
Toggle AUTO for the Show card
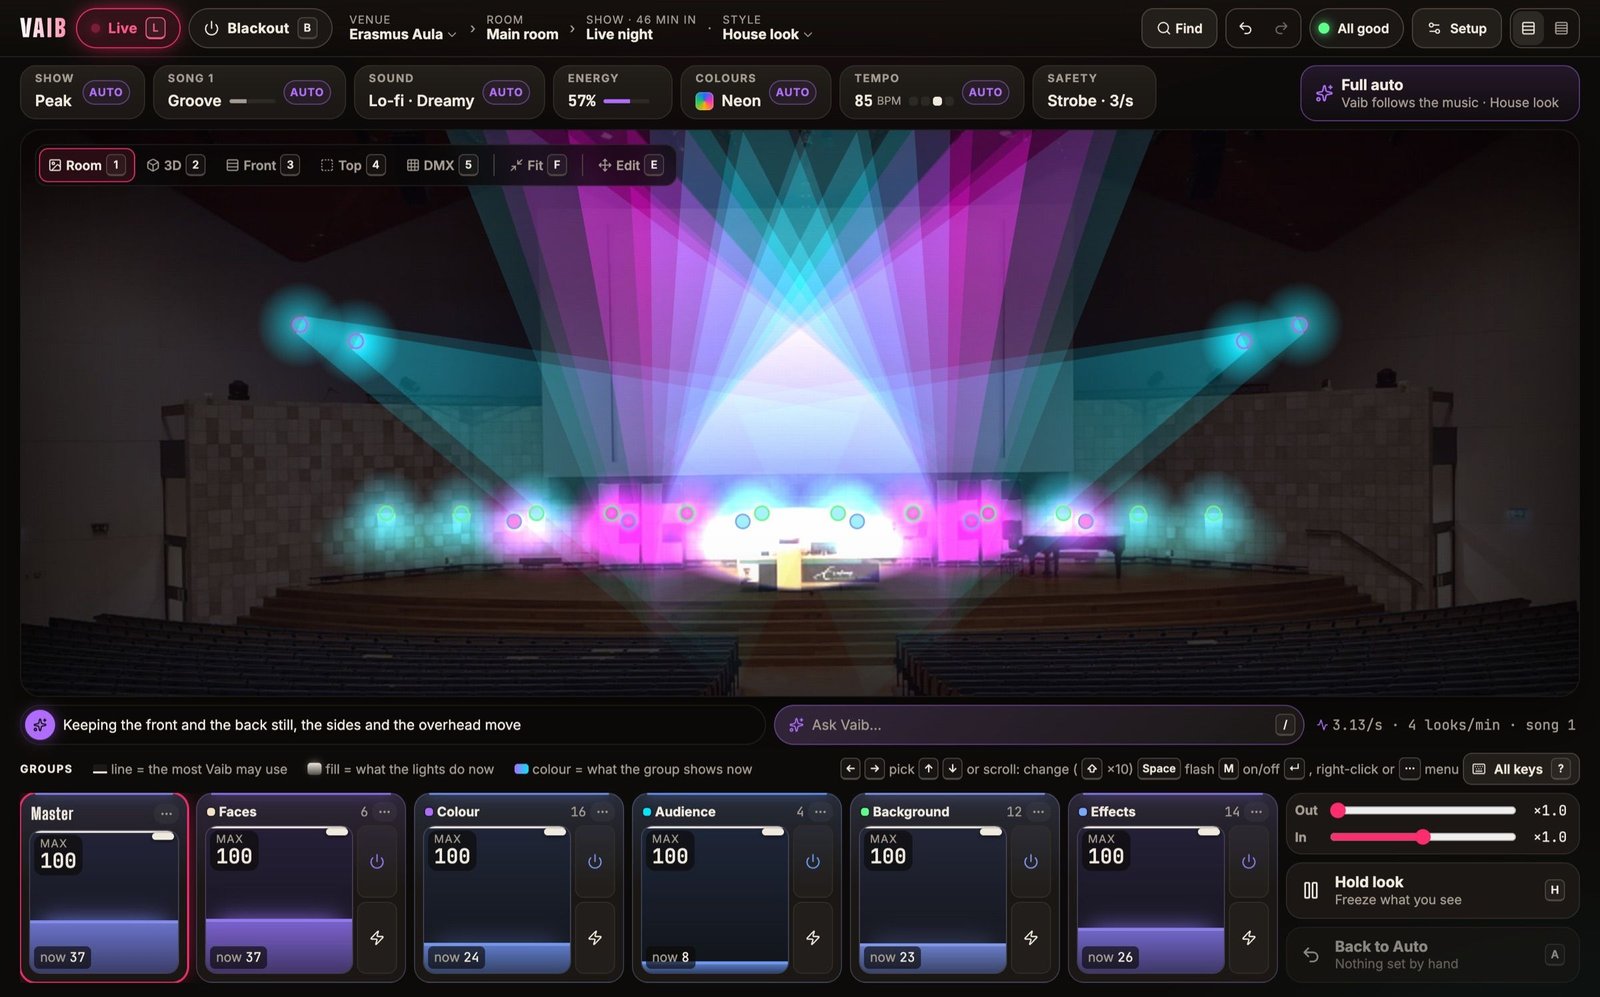(105, 92)
